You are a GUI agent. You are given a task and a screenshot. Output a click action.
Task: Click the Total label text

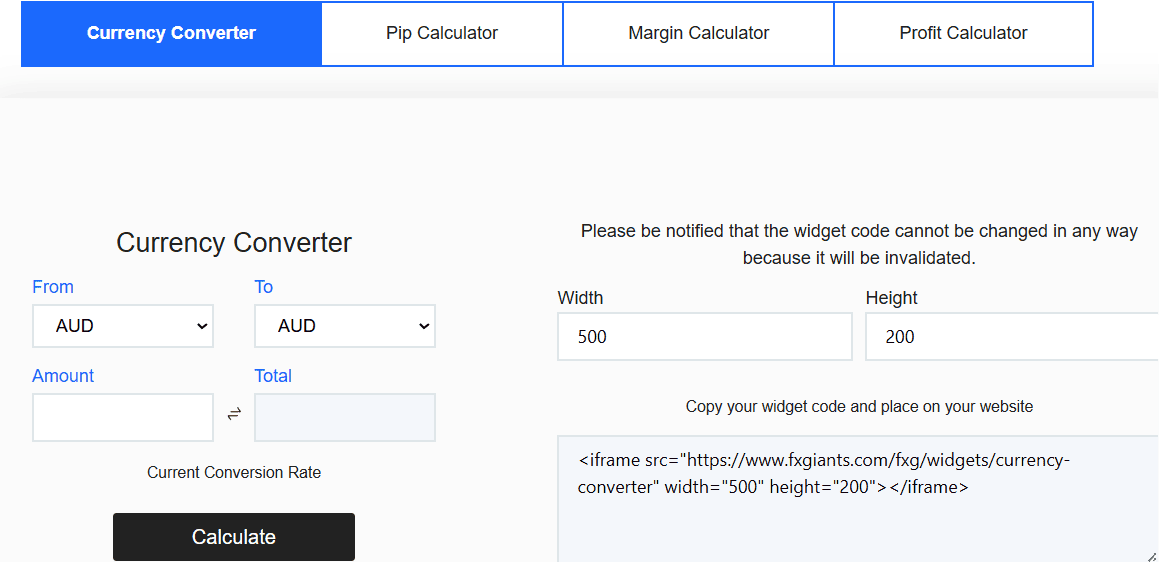coord(273,376)
